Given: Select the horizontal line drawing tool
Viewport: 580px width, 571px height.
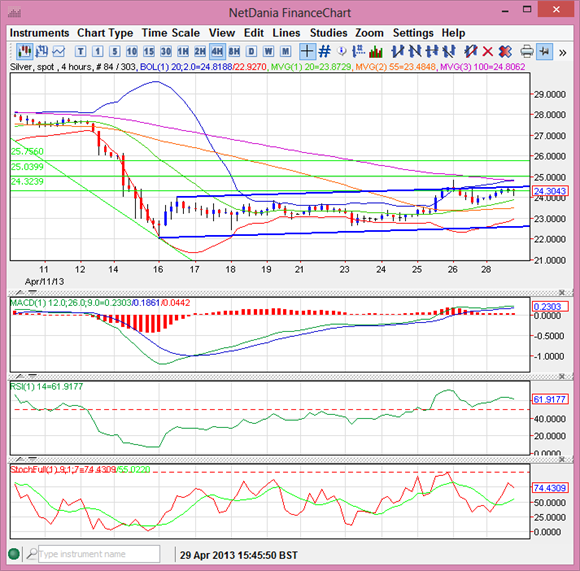Looking at the screenshot, I should [x=432, y=51].
